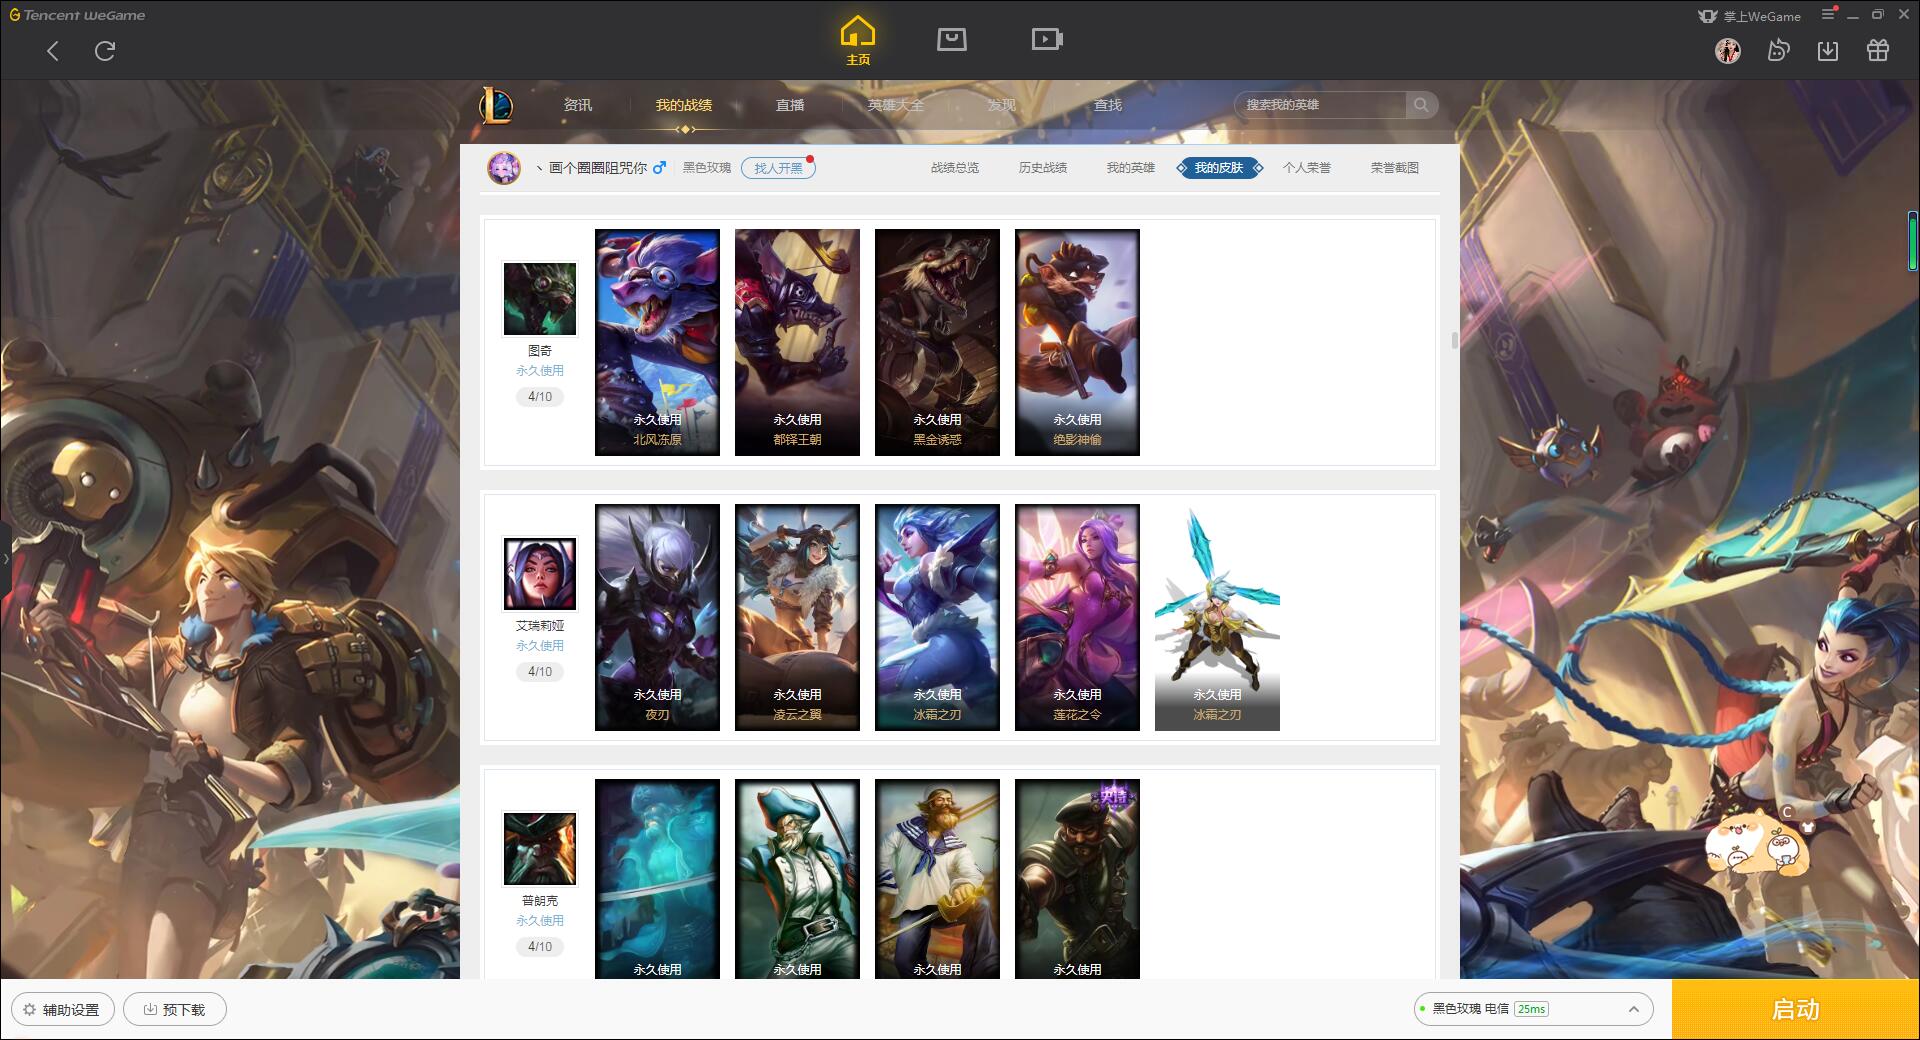Open the 我的战绩 tab
The width and height of the screenshot is (1920, 1040).
pyautogui.click(x=684, y=105)
